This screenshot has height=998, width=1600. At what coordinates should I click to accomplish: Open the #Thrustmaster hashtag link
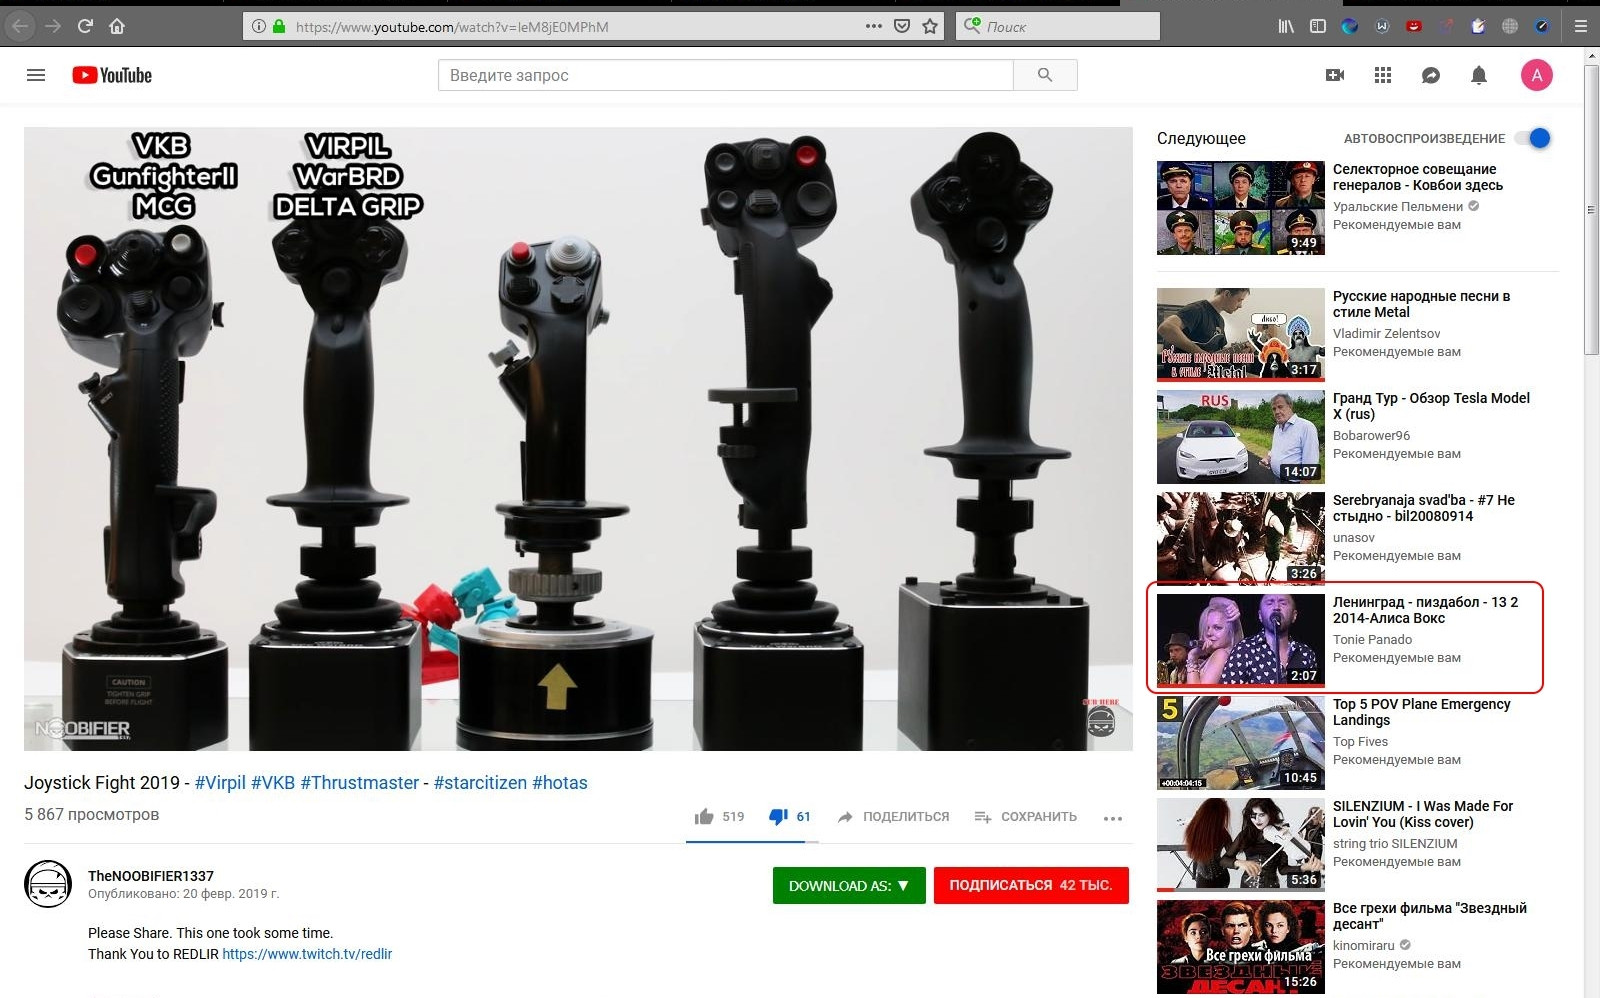click(360, 783)
